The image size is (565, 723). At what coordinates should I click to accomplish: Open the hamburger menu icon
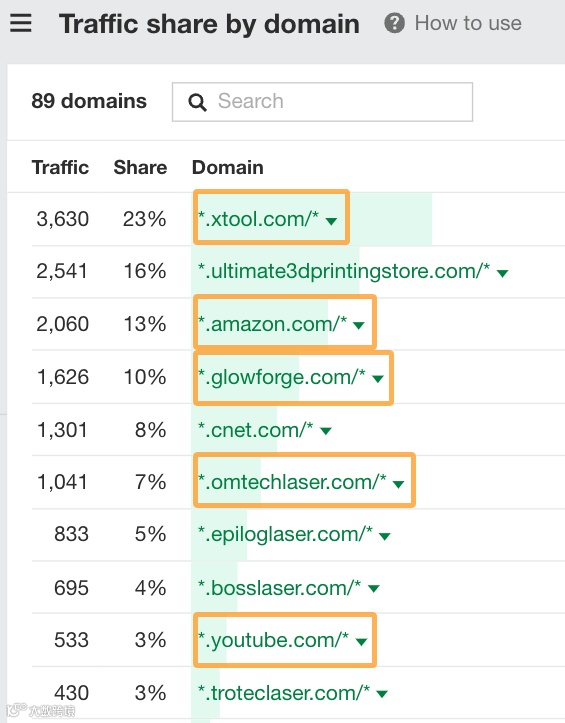point(21,23)
